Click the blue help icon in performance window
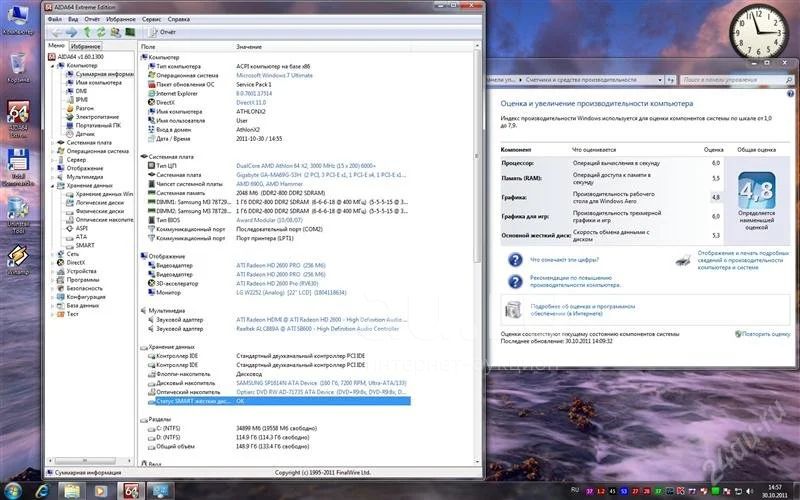 click(x=791, y=94)
